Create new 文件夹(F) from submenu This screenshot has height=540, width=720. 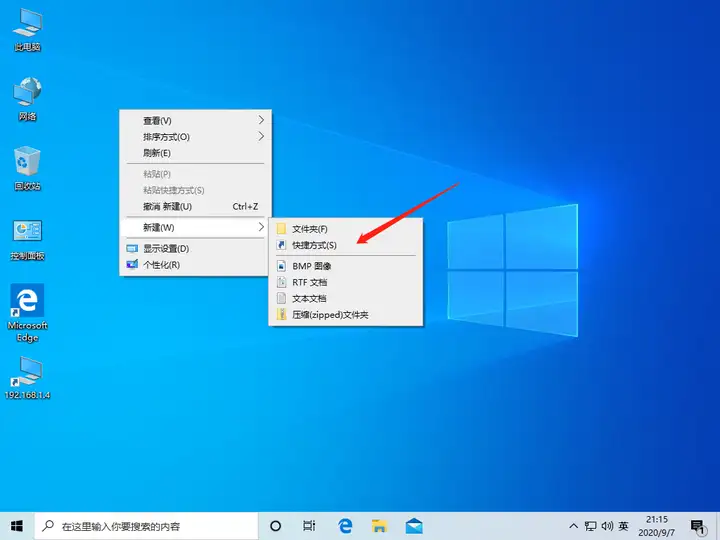coord(346,229)
